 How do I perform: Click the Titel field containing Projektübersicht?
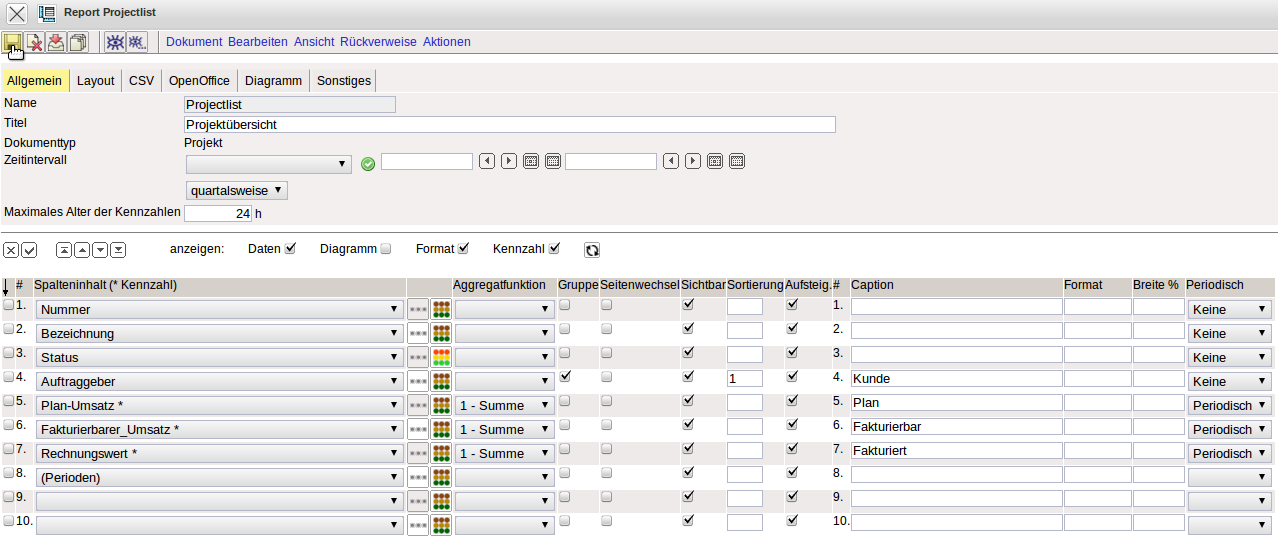coord(510,125)
